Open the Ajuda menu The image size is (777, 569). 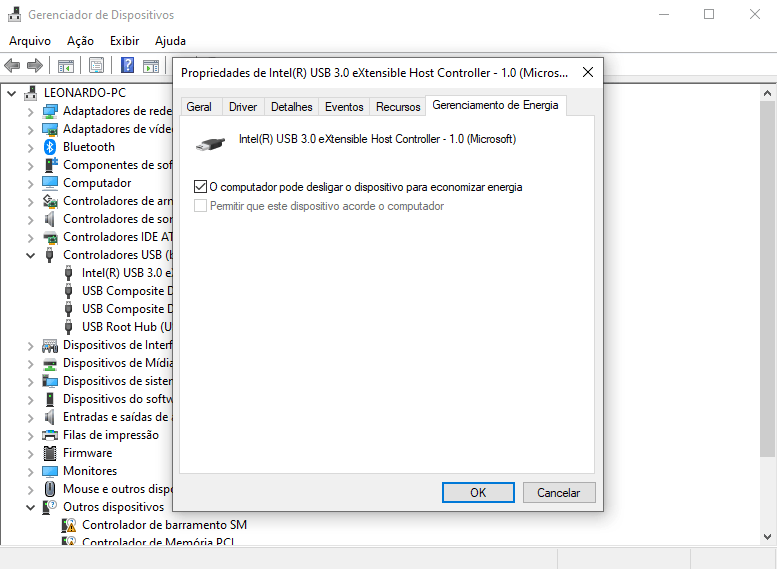[x=170, y=41]
